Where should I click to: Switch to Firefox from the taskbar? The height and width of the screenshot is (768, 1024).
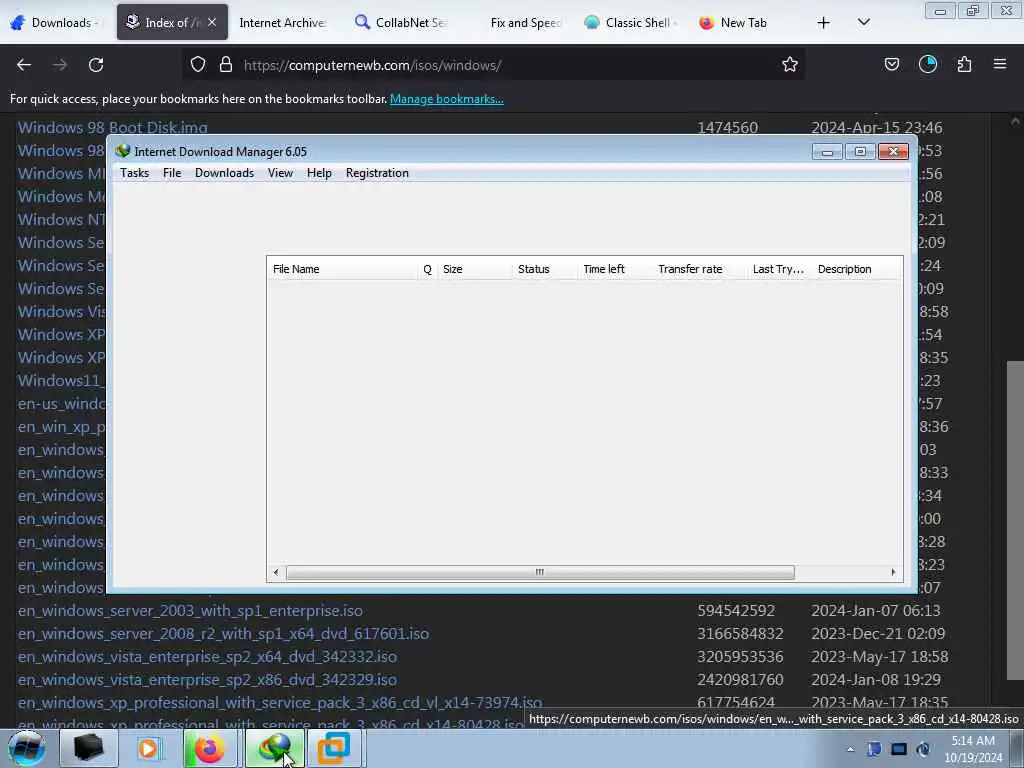point(209,748)
